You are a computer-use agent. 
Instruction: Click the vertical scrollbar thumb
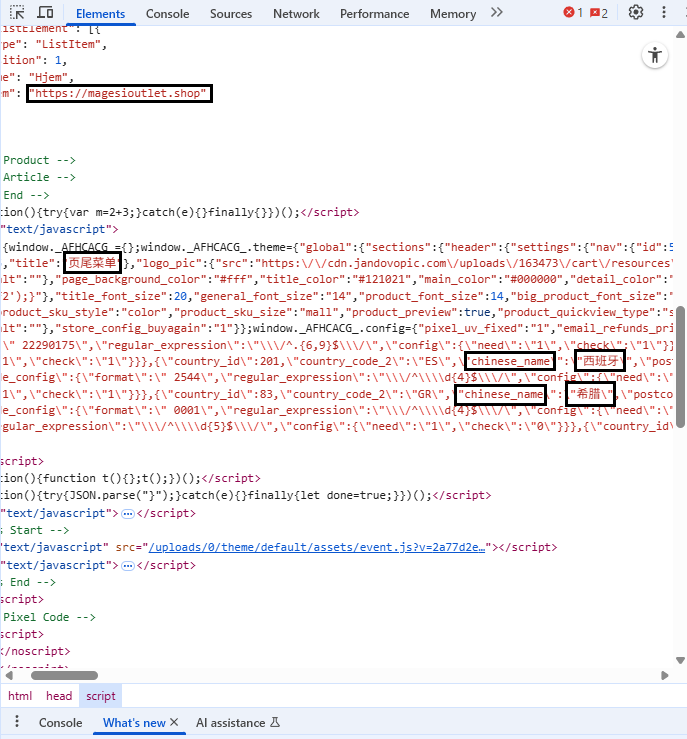680,367
